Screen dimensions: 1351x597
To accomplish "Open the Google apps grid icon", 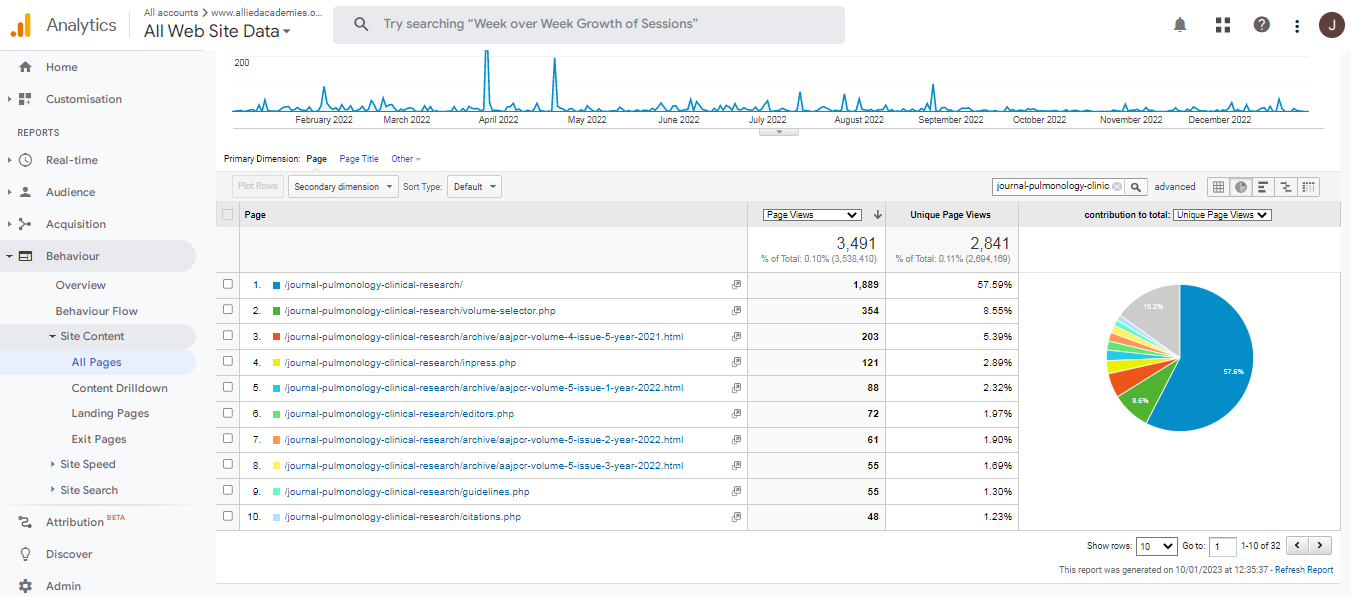I will (x=1222, y=25).
